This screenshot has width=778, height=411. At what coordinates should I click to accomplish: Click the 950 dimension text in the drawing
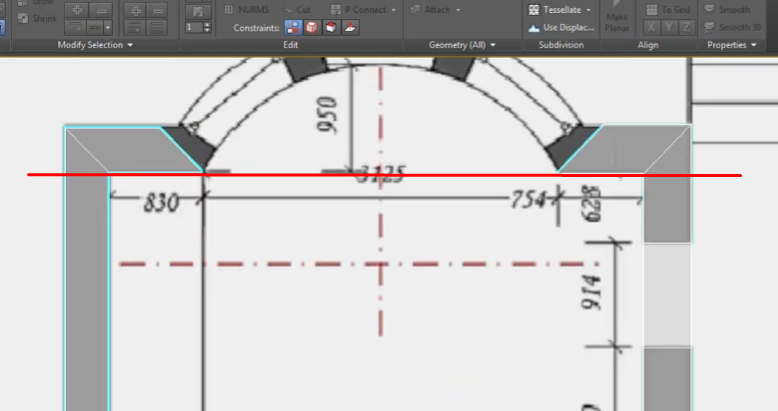(327, 115)
